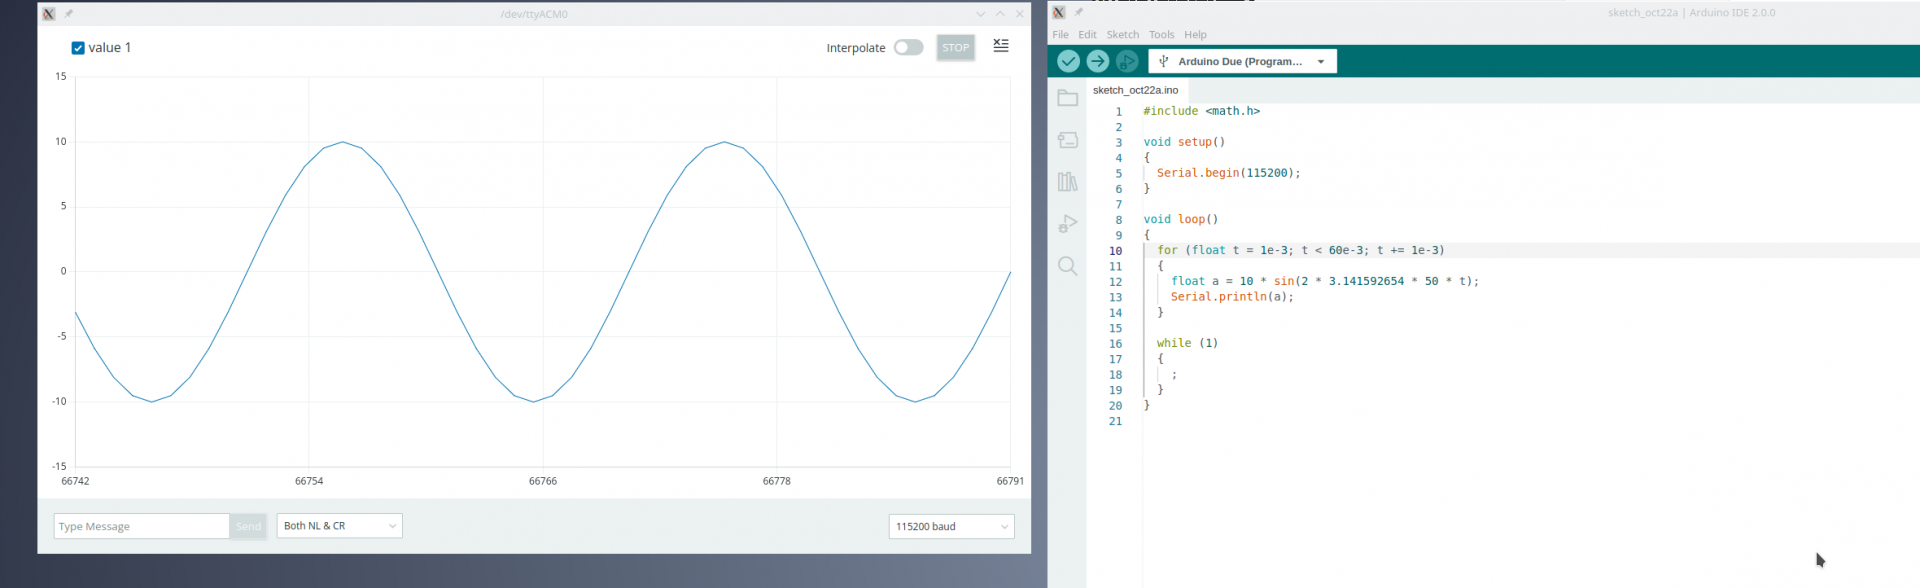This screenshot has width=1920, height=588.
Task: Open the Sketchbook folder icon in sidebar
Action: pos(1068,98)
